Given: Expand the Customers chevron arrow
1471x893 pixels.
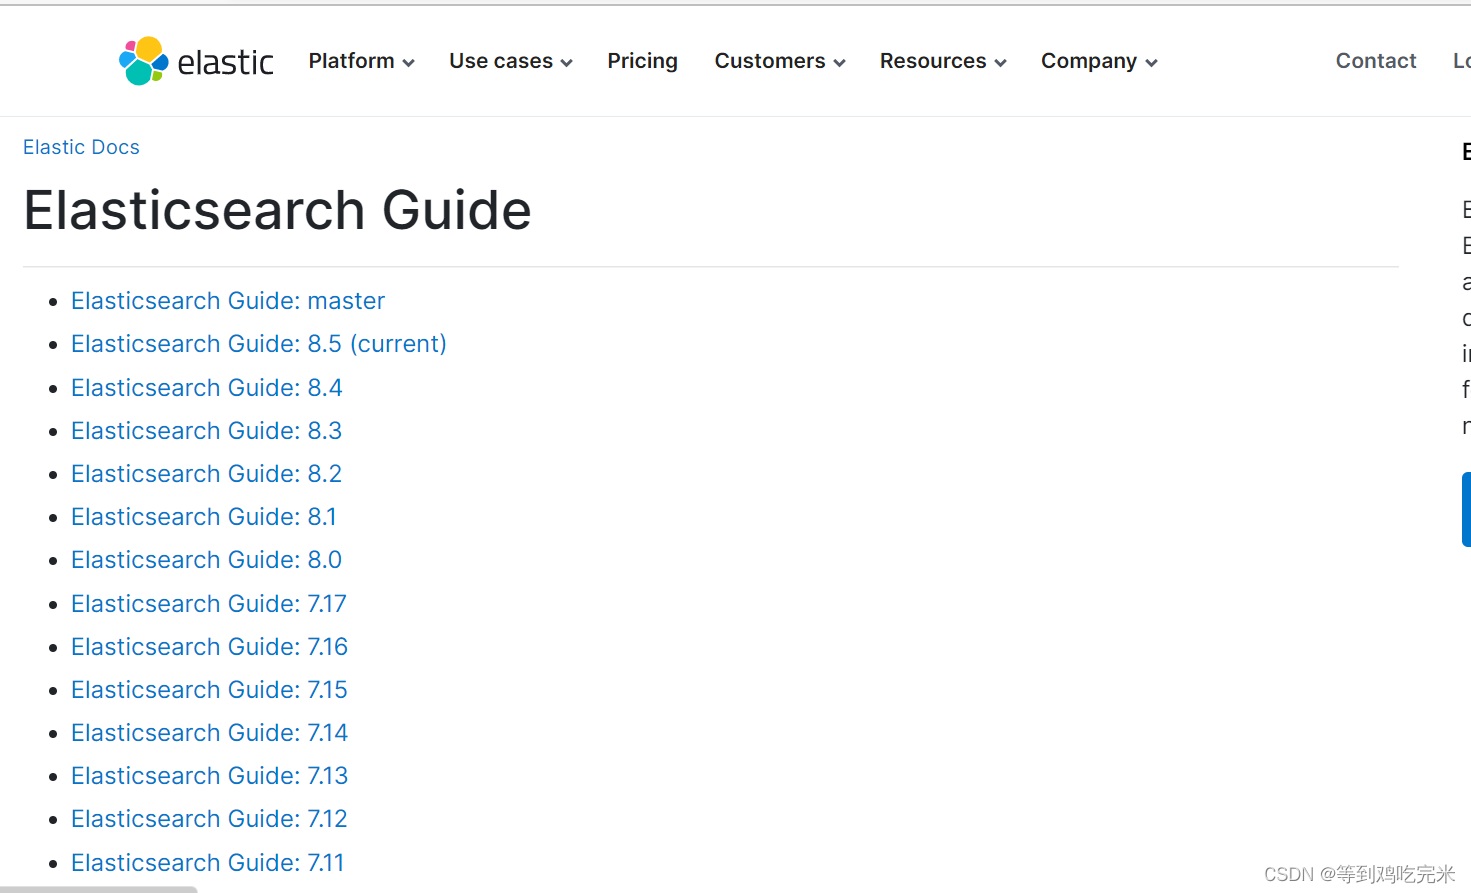Looking at the screenshot, I should pyautogui.click(x=839, y=63).
